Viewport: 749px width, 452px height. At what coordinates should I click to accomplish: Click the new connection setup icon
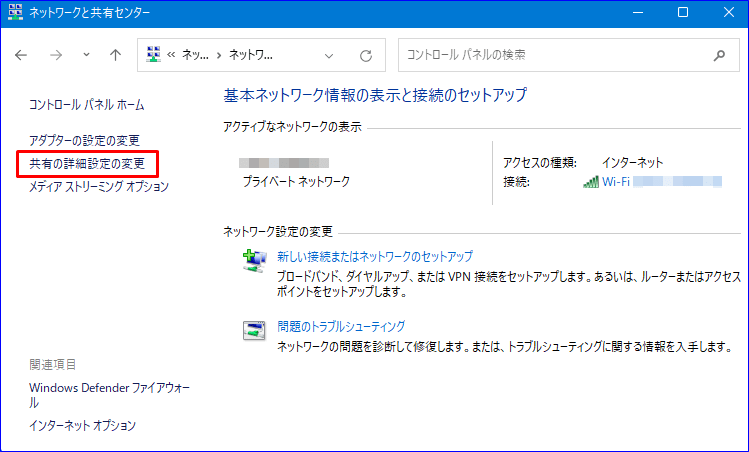pyautogui.click(x=255, y=261)
